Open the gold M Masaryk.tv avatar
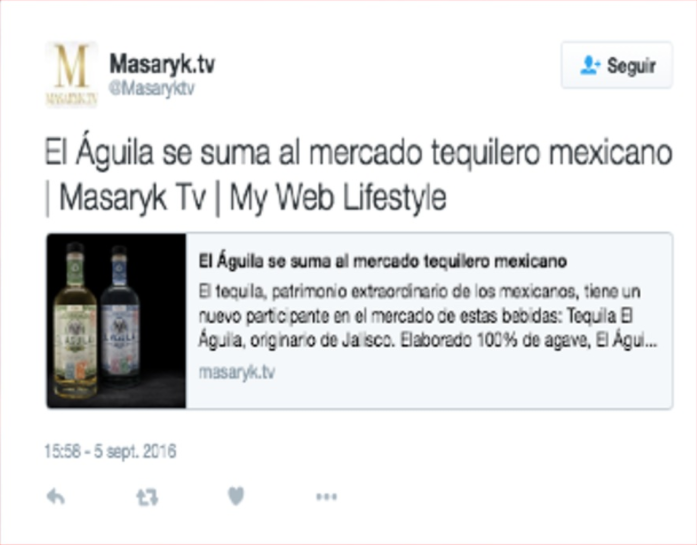This screenshot has width=697, height=545. [71, 74]
